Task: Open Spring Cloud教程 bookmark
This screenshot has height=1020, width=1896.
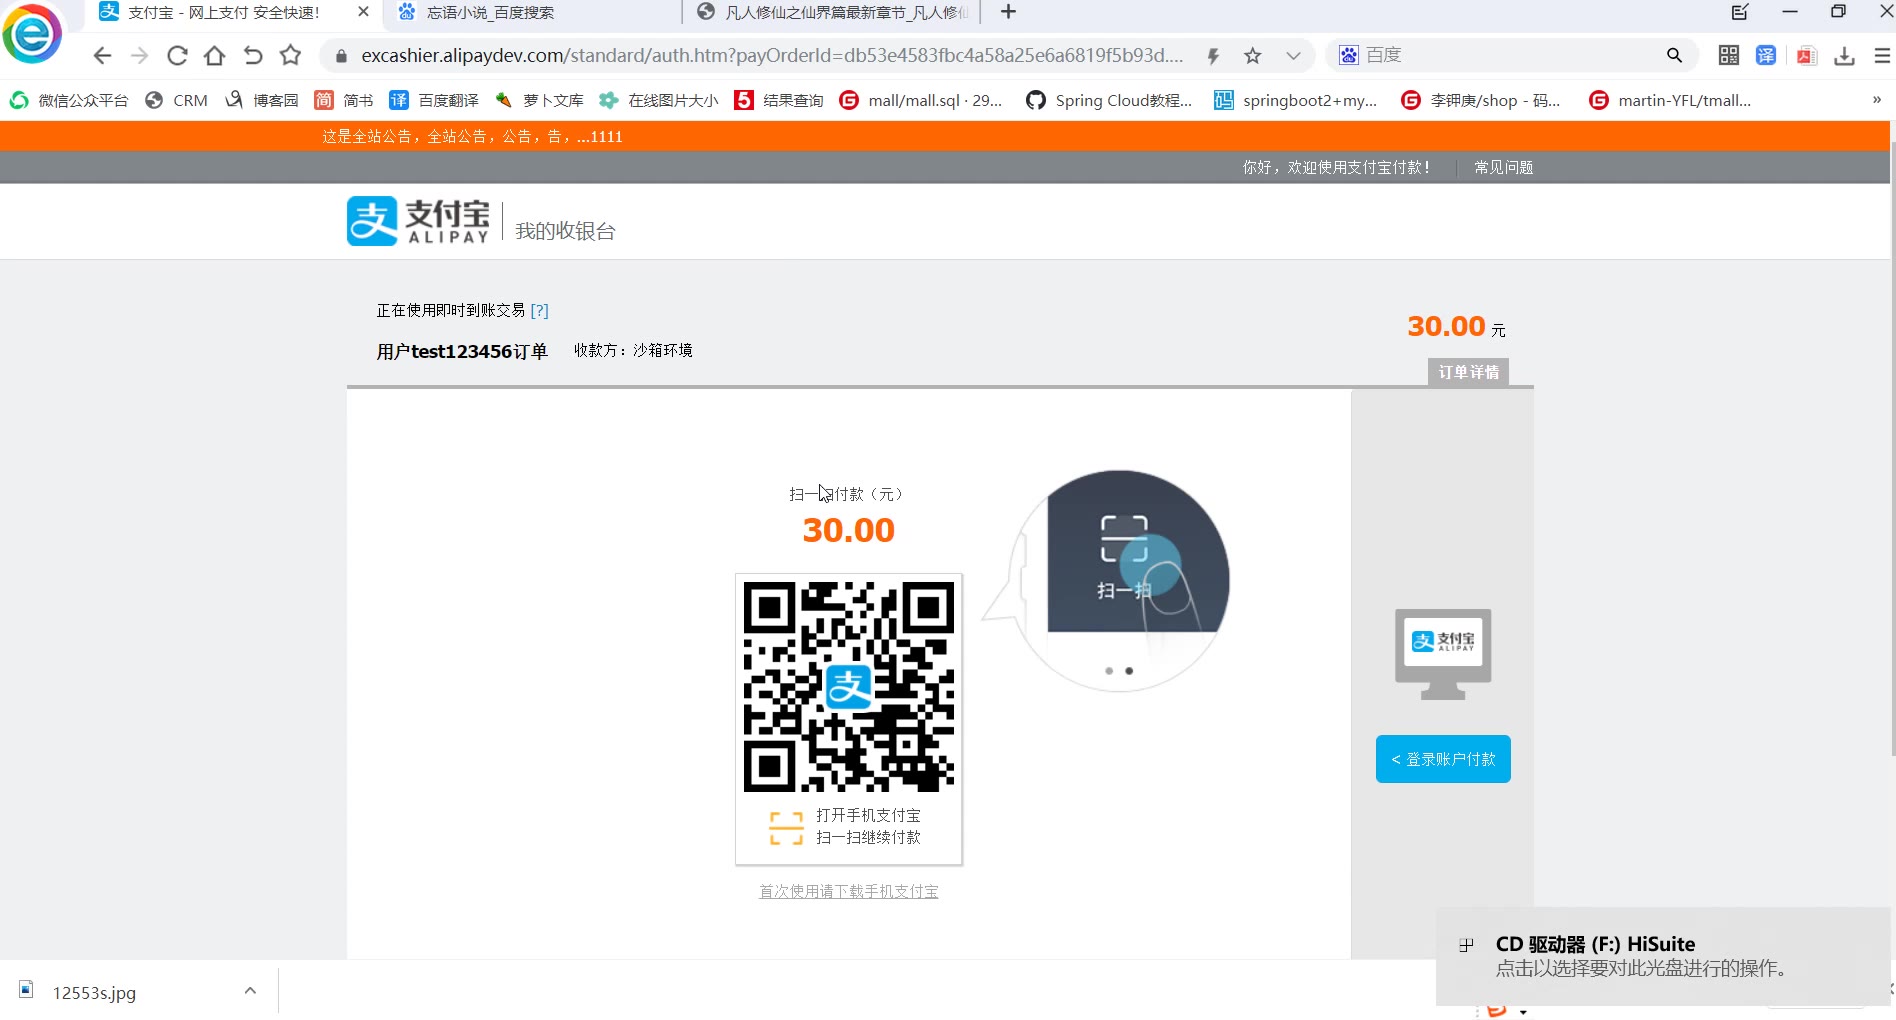Action: (1109, 100)
